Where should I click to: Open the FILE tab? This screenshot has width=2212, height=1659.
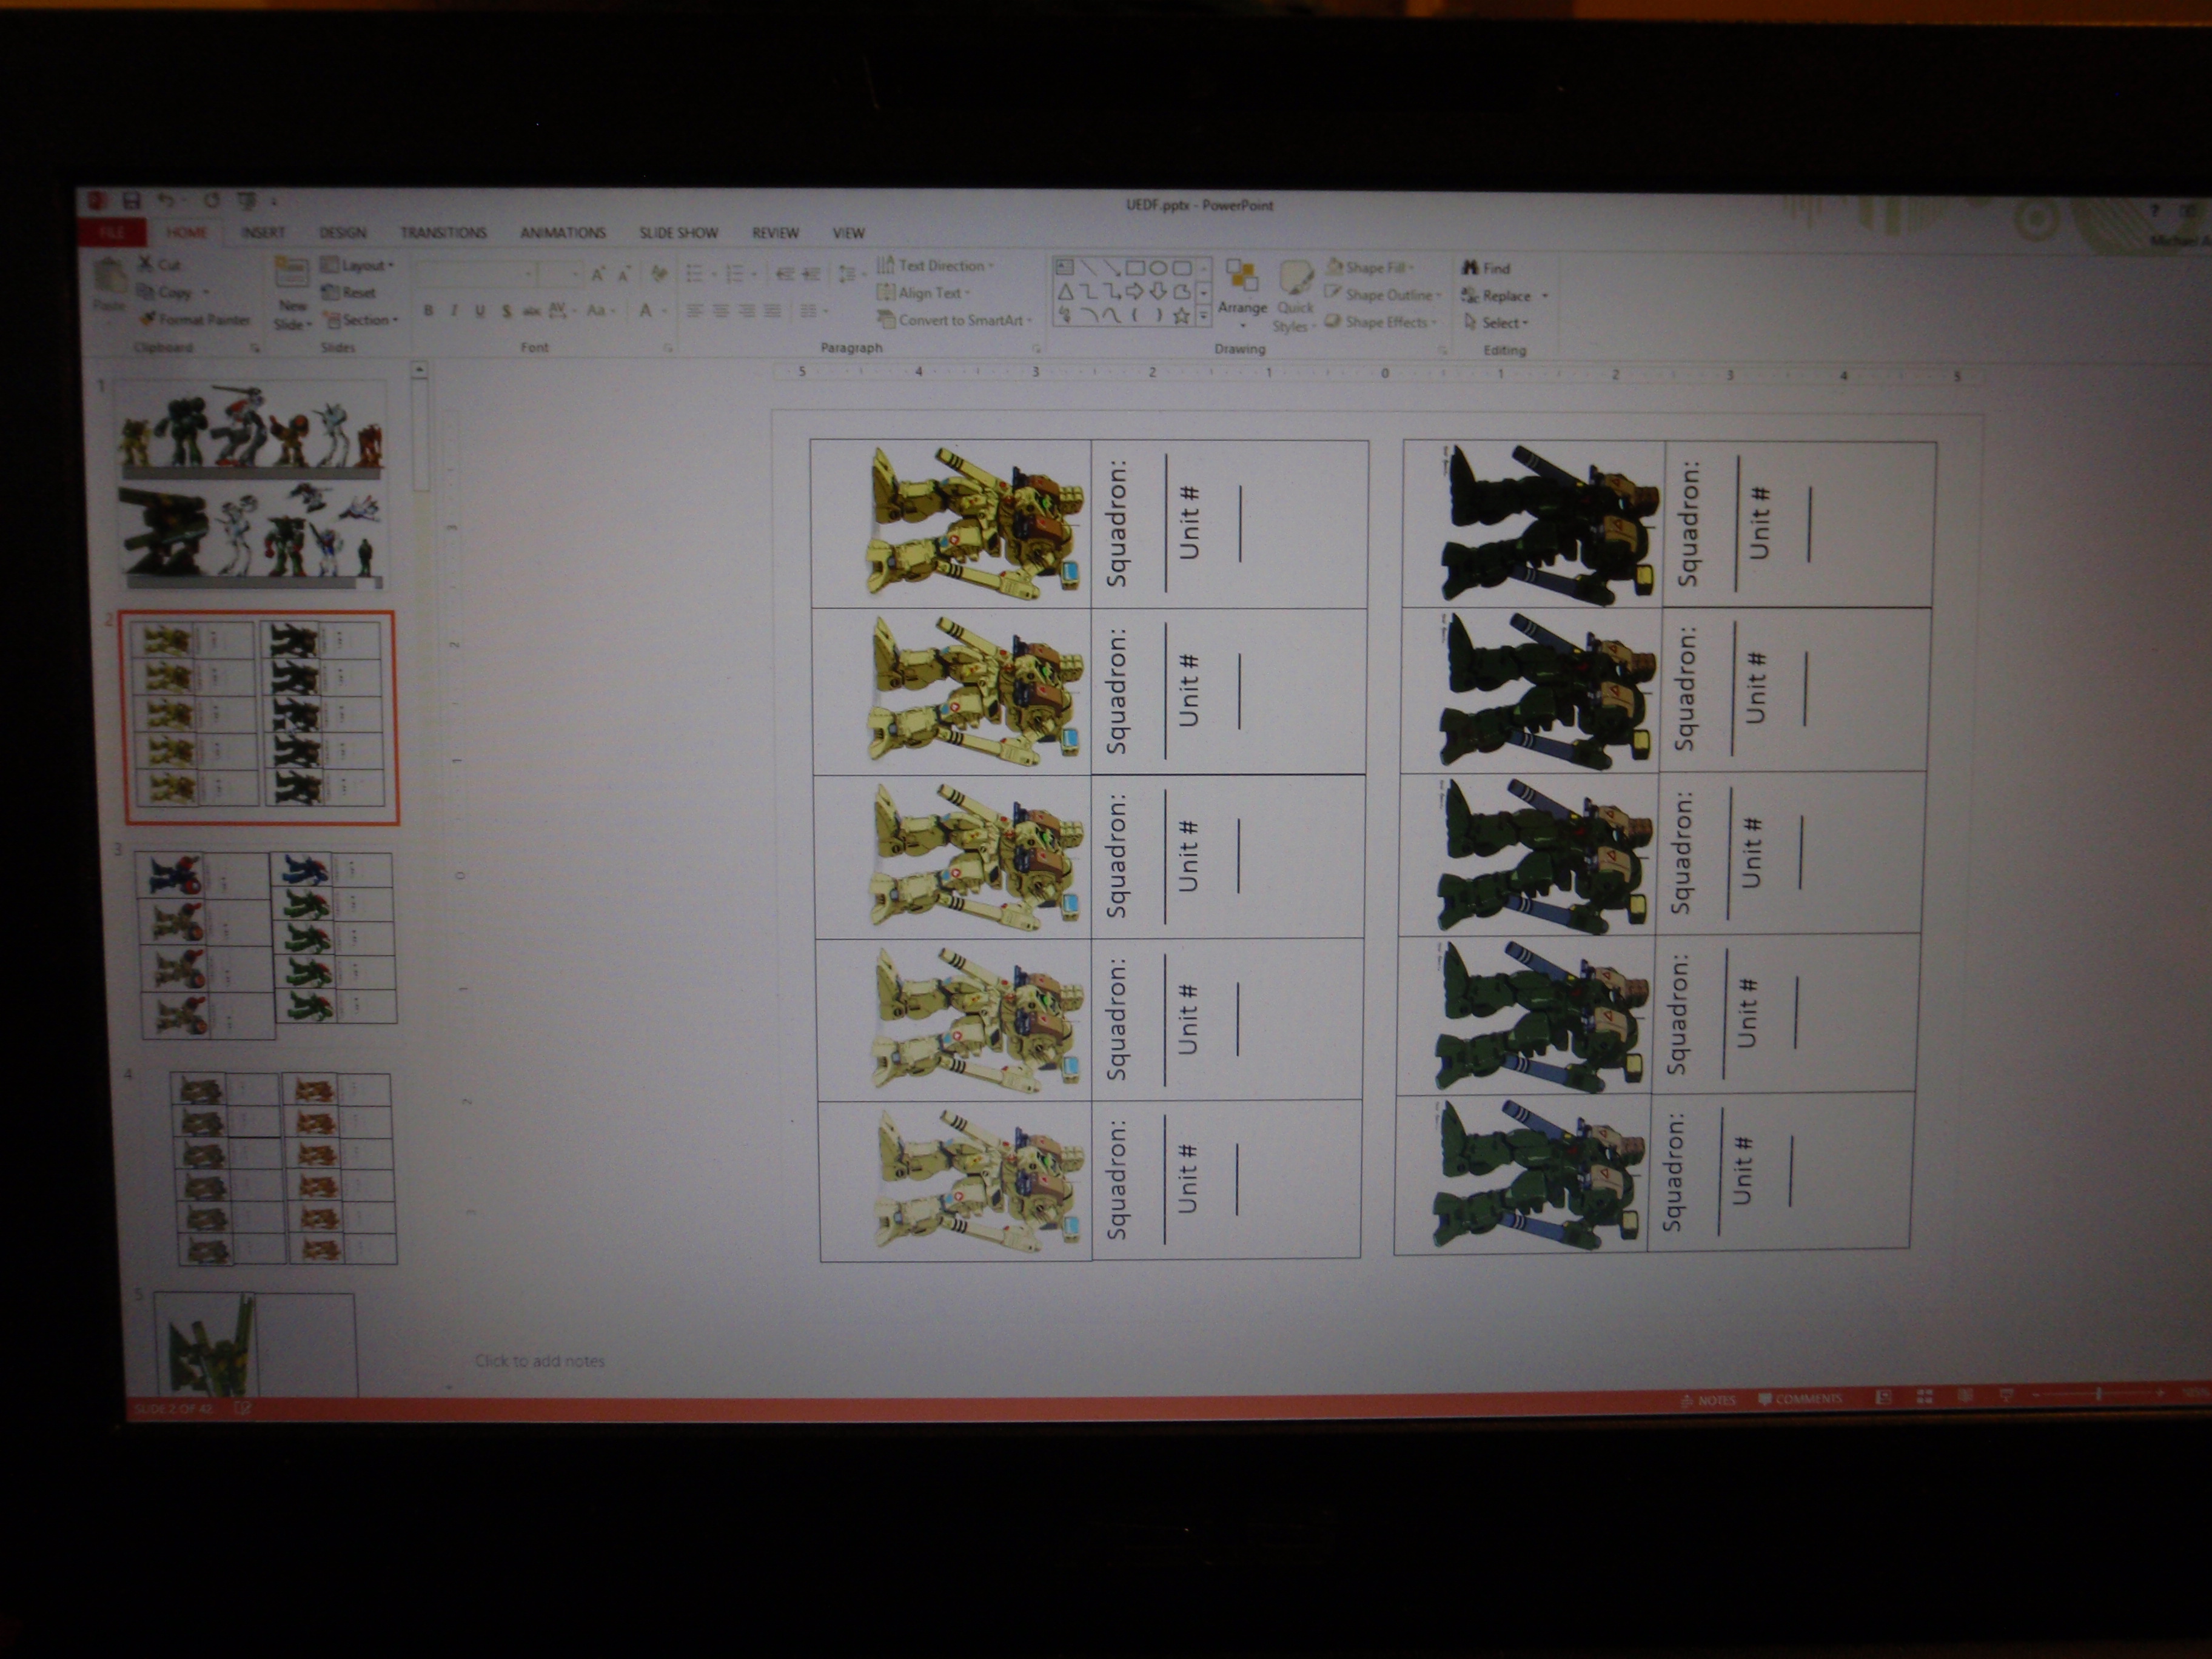point(112,233)
